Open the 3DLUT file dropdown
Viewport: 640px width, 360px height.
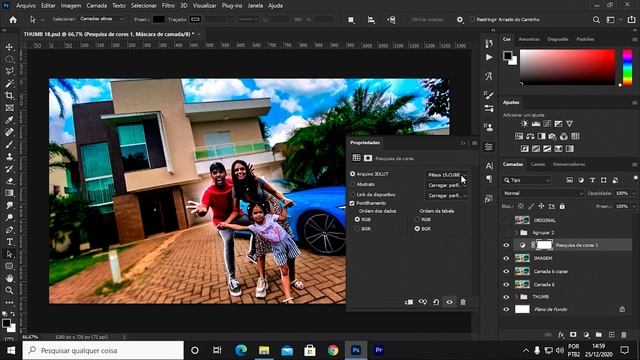(x=447, y=175)
